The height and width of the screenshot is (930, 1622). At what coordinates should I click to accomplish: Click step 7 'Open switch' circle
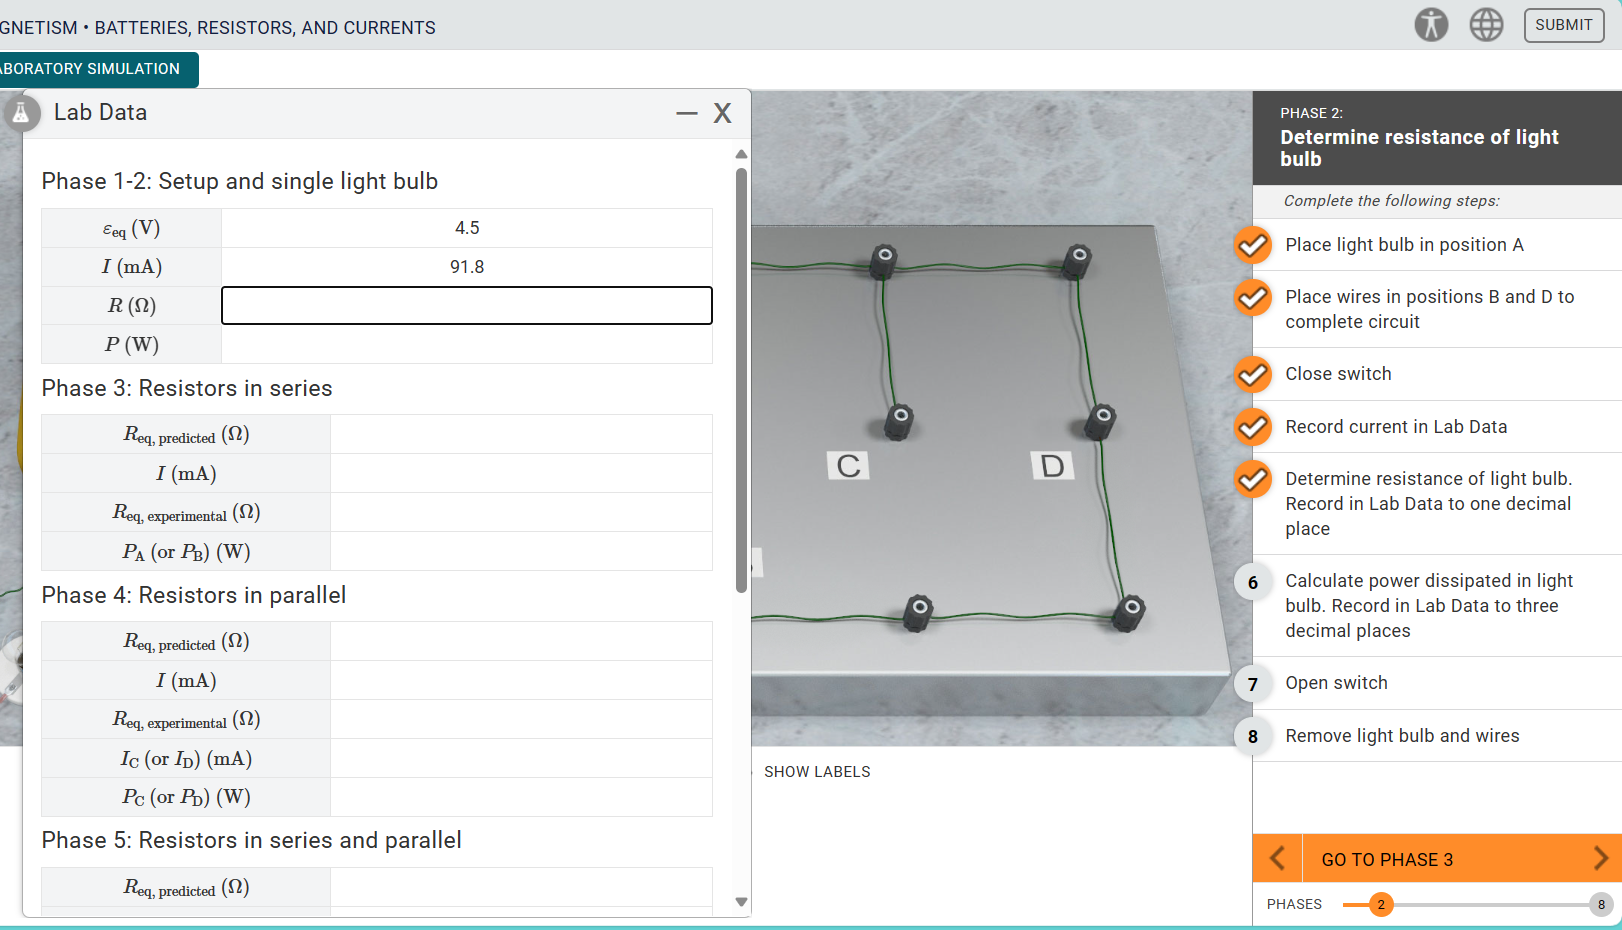click(x=1252, y=684)
